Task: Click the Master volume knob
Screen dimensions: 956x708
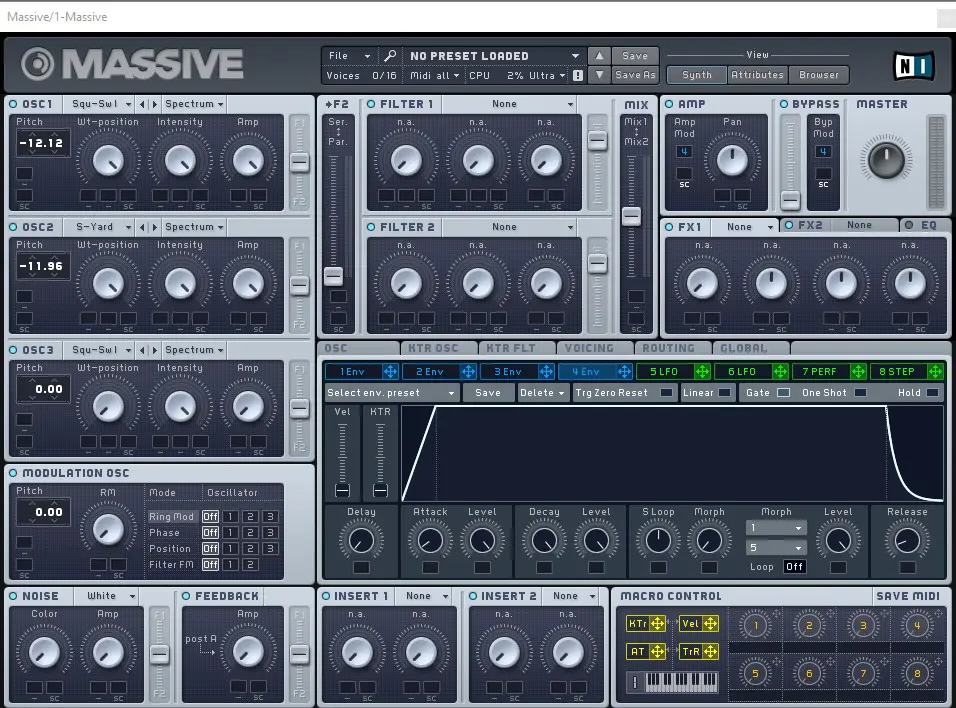Action: [886, 159]
